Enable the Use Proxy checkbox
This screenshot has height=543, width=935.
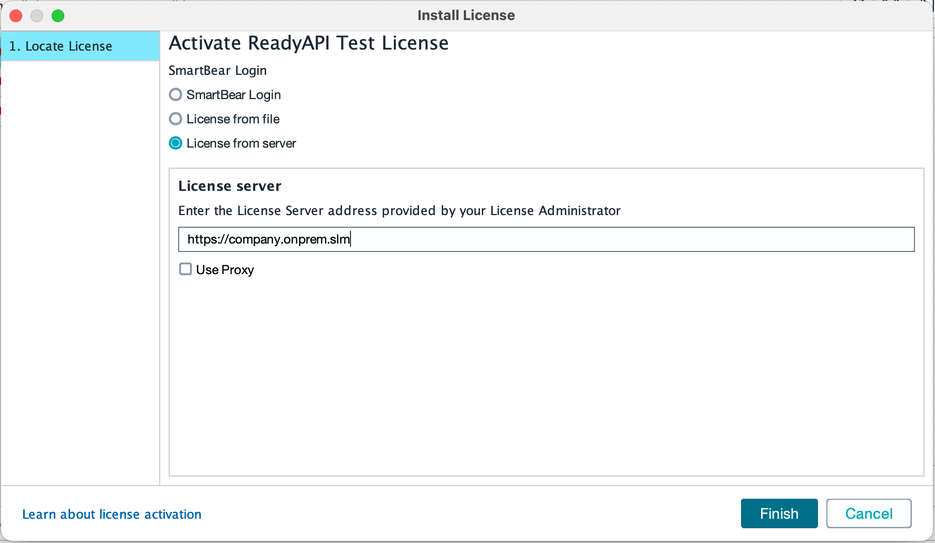point(185,269)
